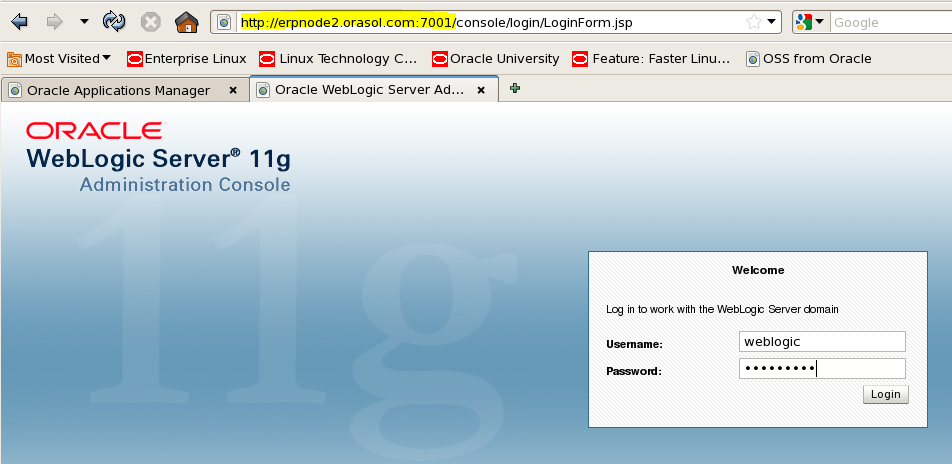Click the stop loading button
This screenshot has width=952, height=464.
[x=151, y=22]
